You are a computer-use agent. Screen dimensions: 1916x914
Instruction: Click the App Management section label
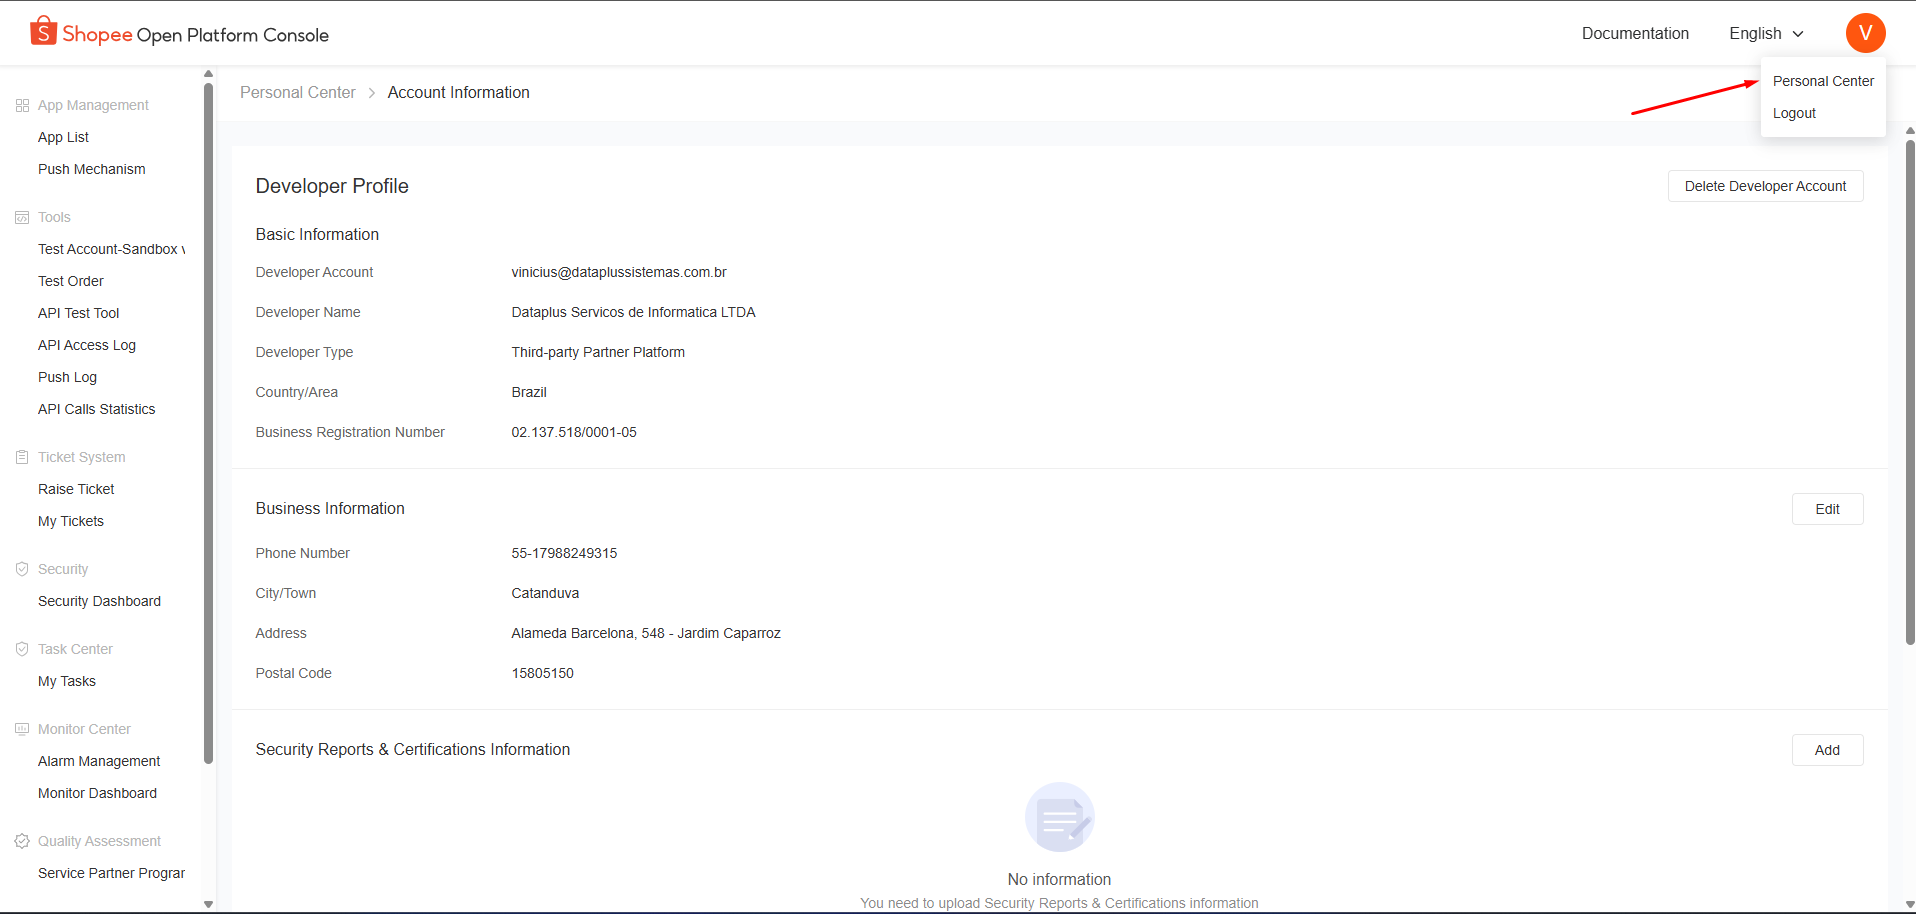pos(93,105)
